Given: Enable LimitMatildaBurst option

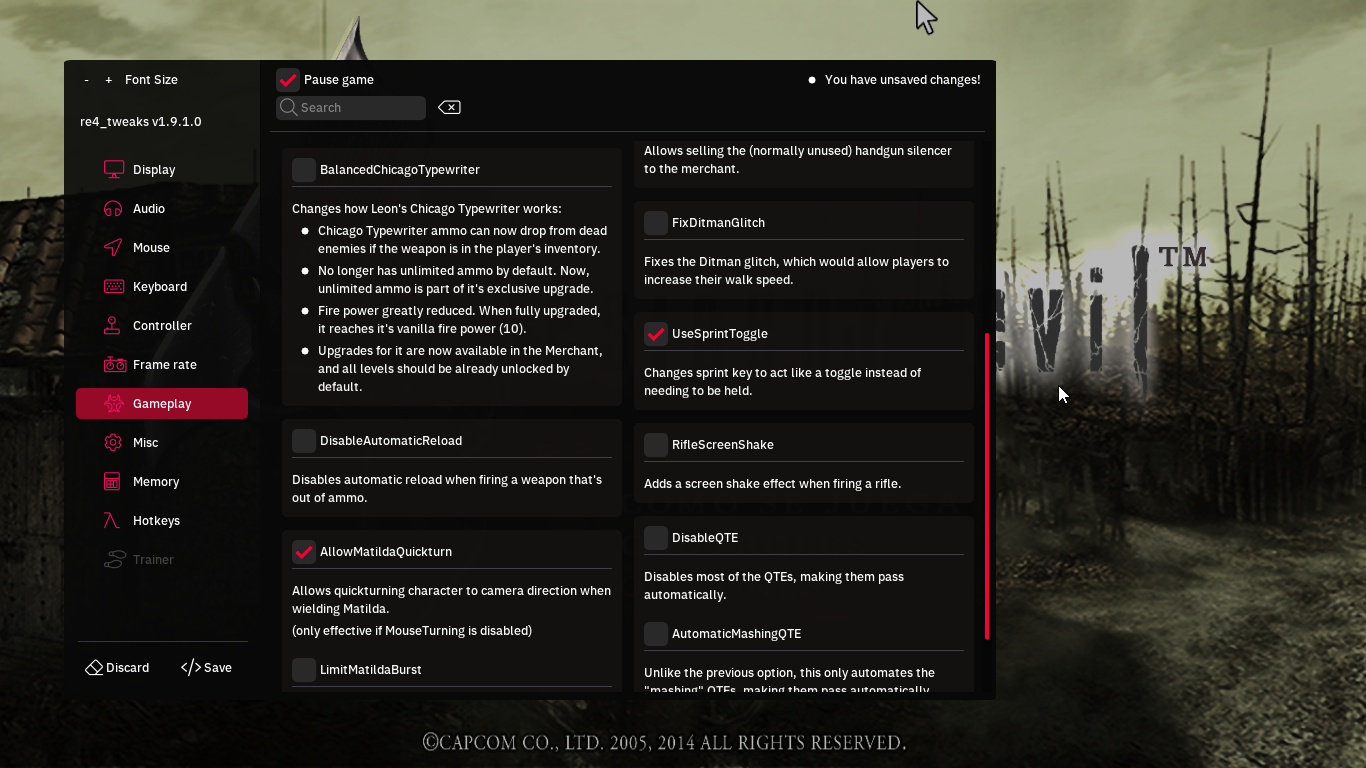Looking at the screenshot, I should [x=304, y=670].
